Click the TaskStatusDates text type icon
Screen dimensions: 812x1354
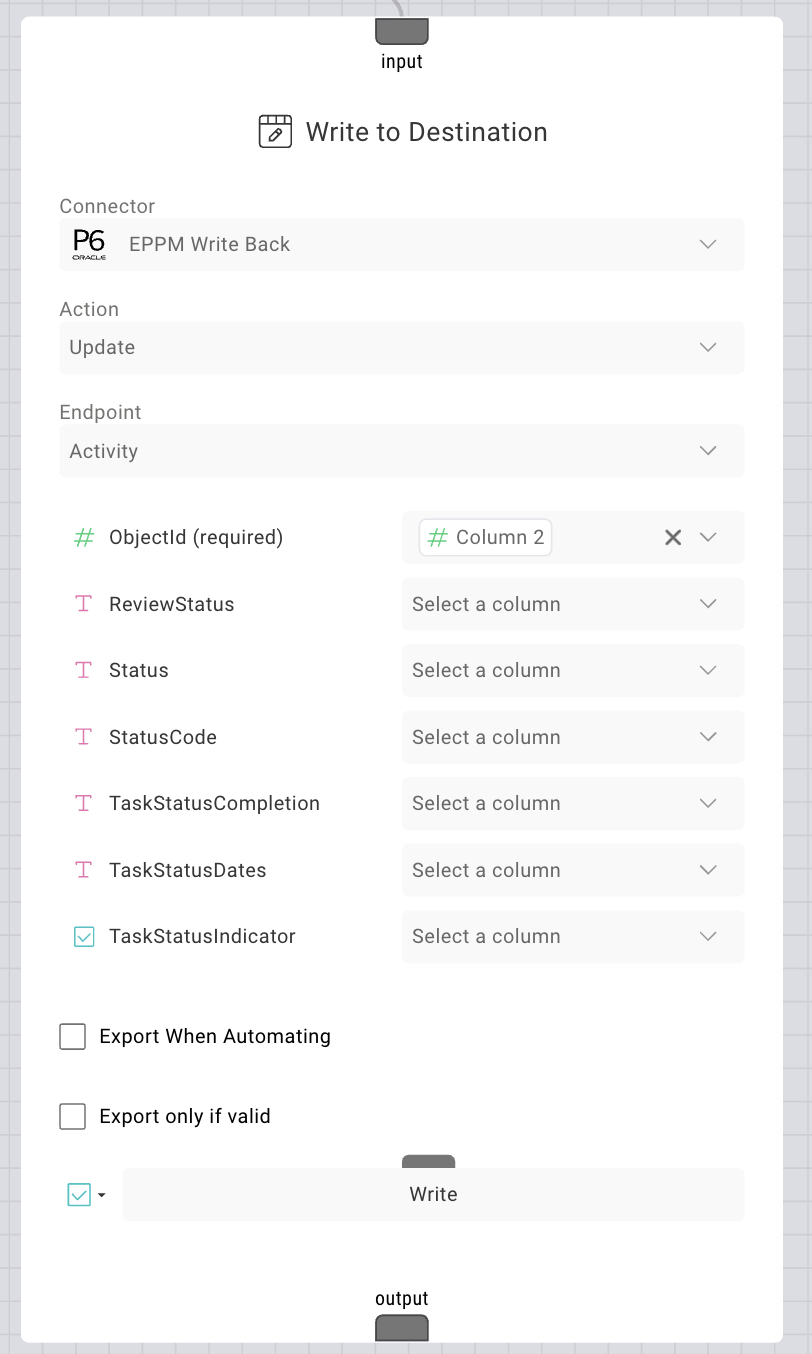point(84,870)
